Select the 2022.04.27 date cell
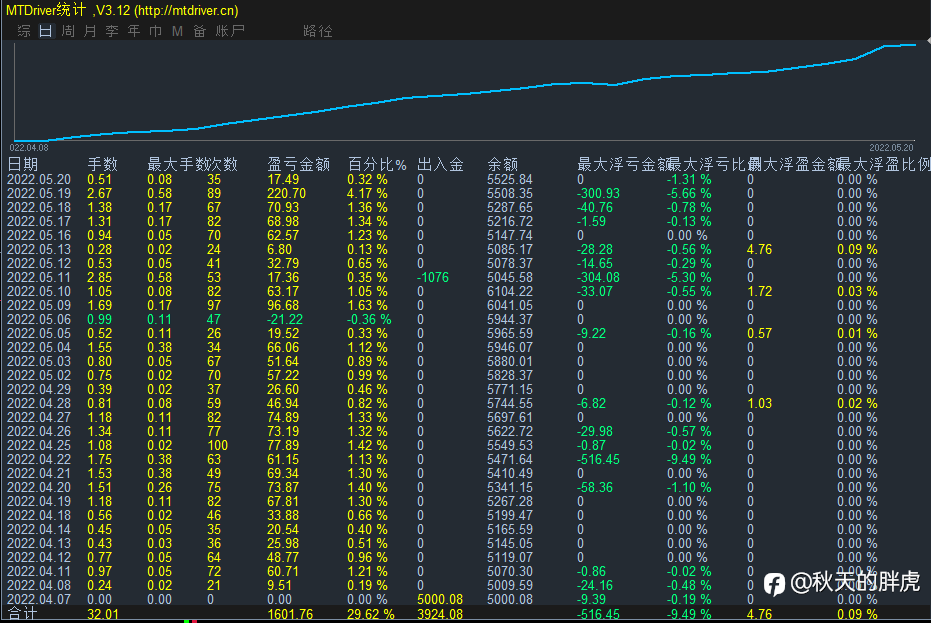 pyautogui.click(x=39, y=418)
